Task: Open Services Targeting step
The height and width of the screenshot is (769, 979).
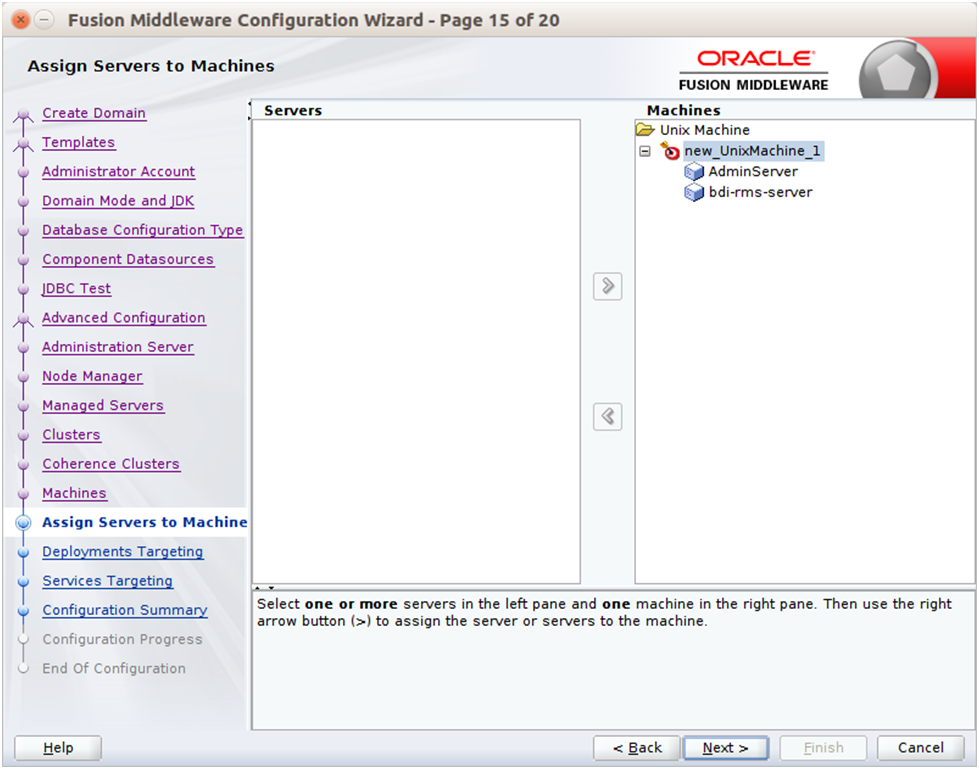Action: pos(107,581)
